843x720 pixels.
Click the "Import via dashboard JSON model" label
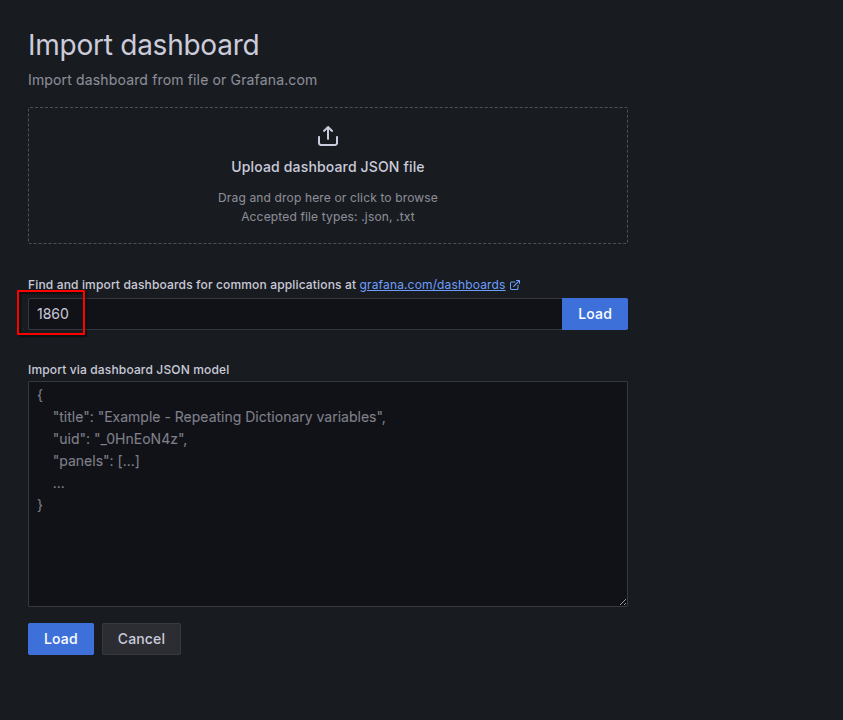[128, 370]
